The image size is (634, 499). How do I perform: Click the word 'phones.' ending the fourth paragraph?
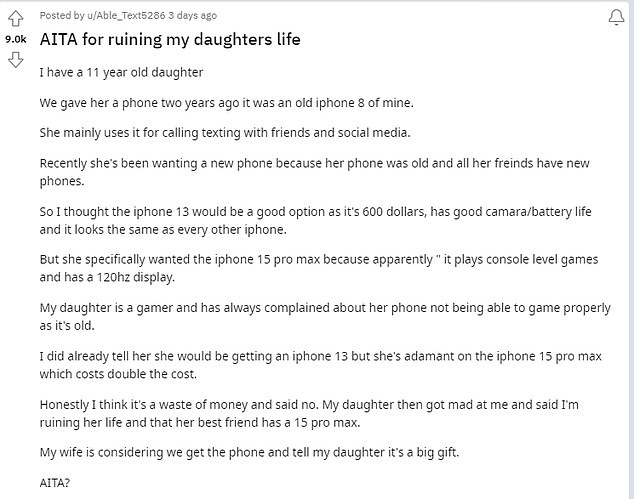[62, 181]
